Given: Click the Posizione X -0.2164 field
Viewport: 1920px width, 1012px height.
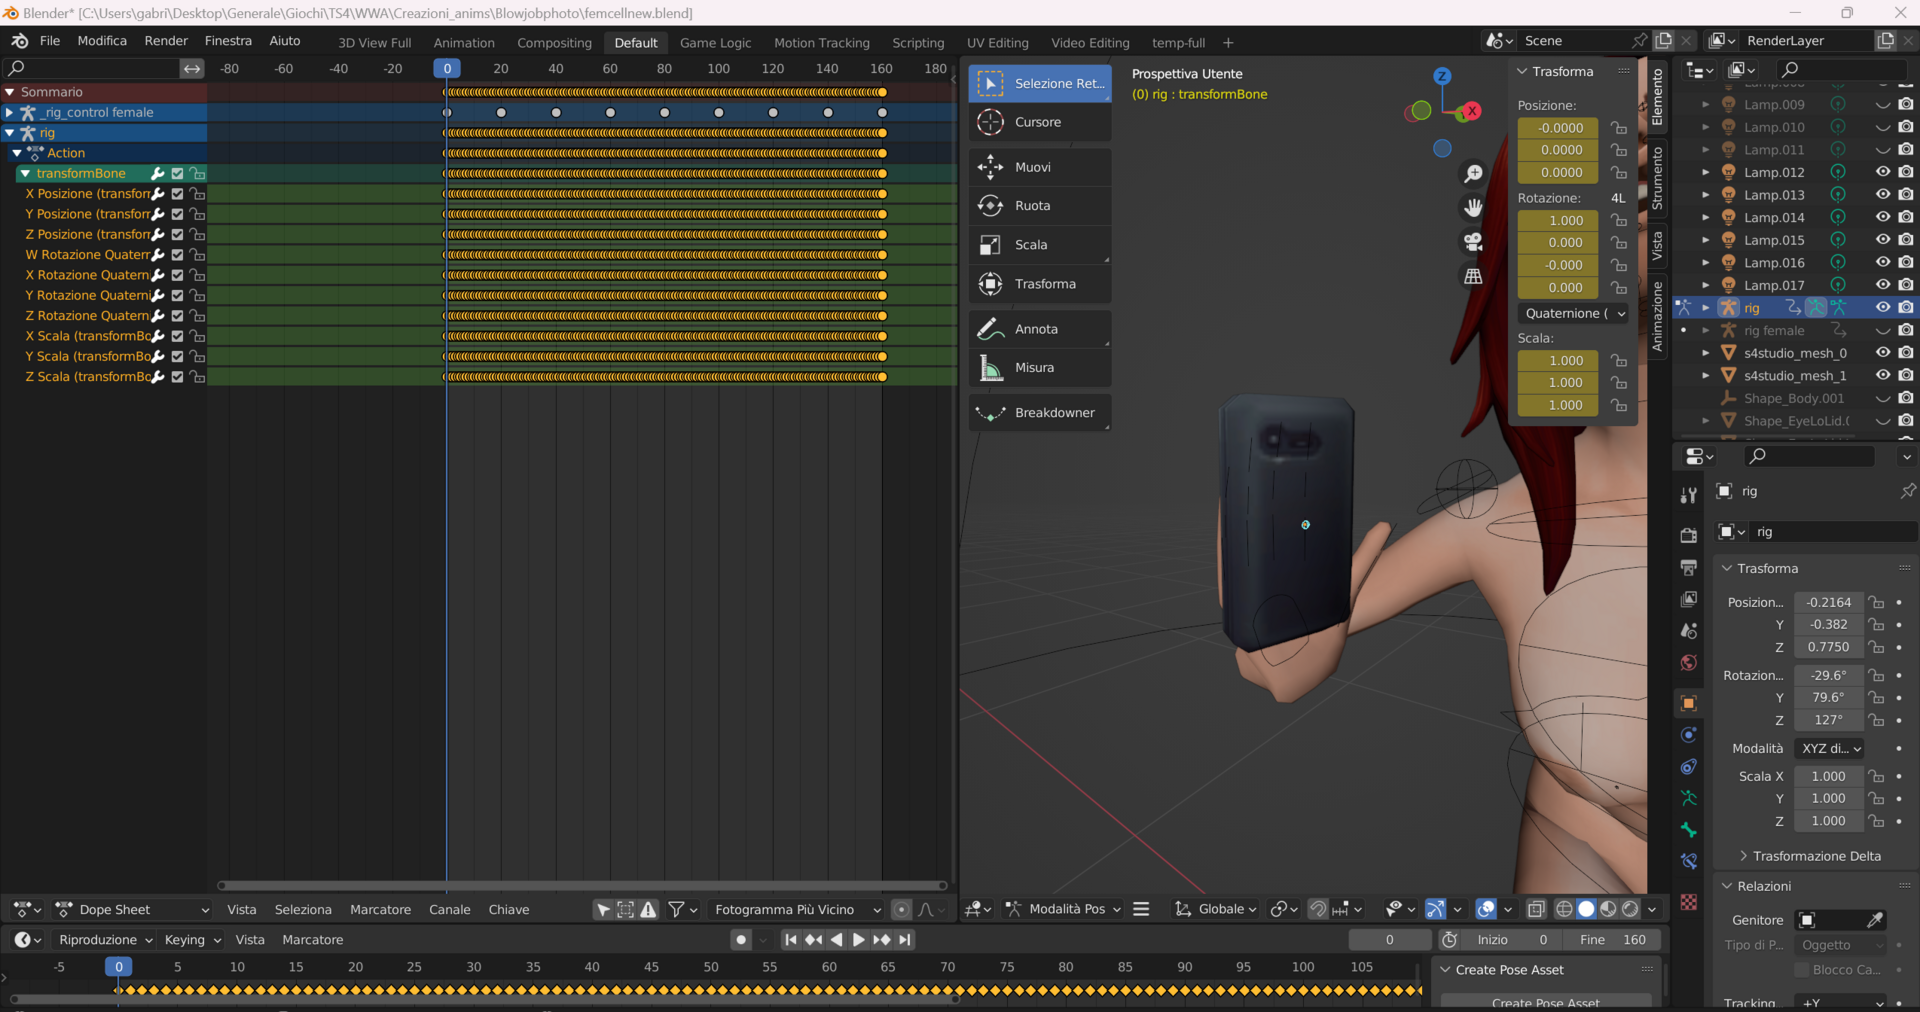Looking at the screenshot, I should (1828, 603).
